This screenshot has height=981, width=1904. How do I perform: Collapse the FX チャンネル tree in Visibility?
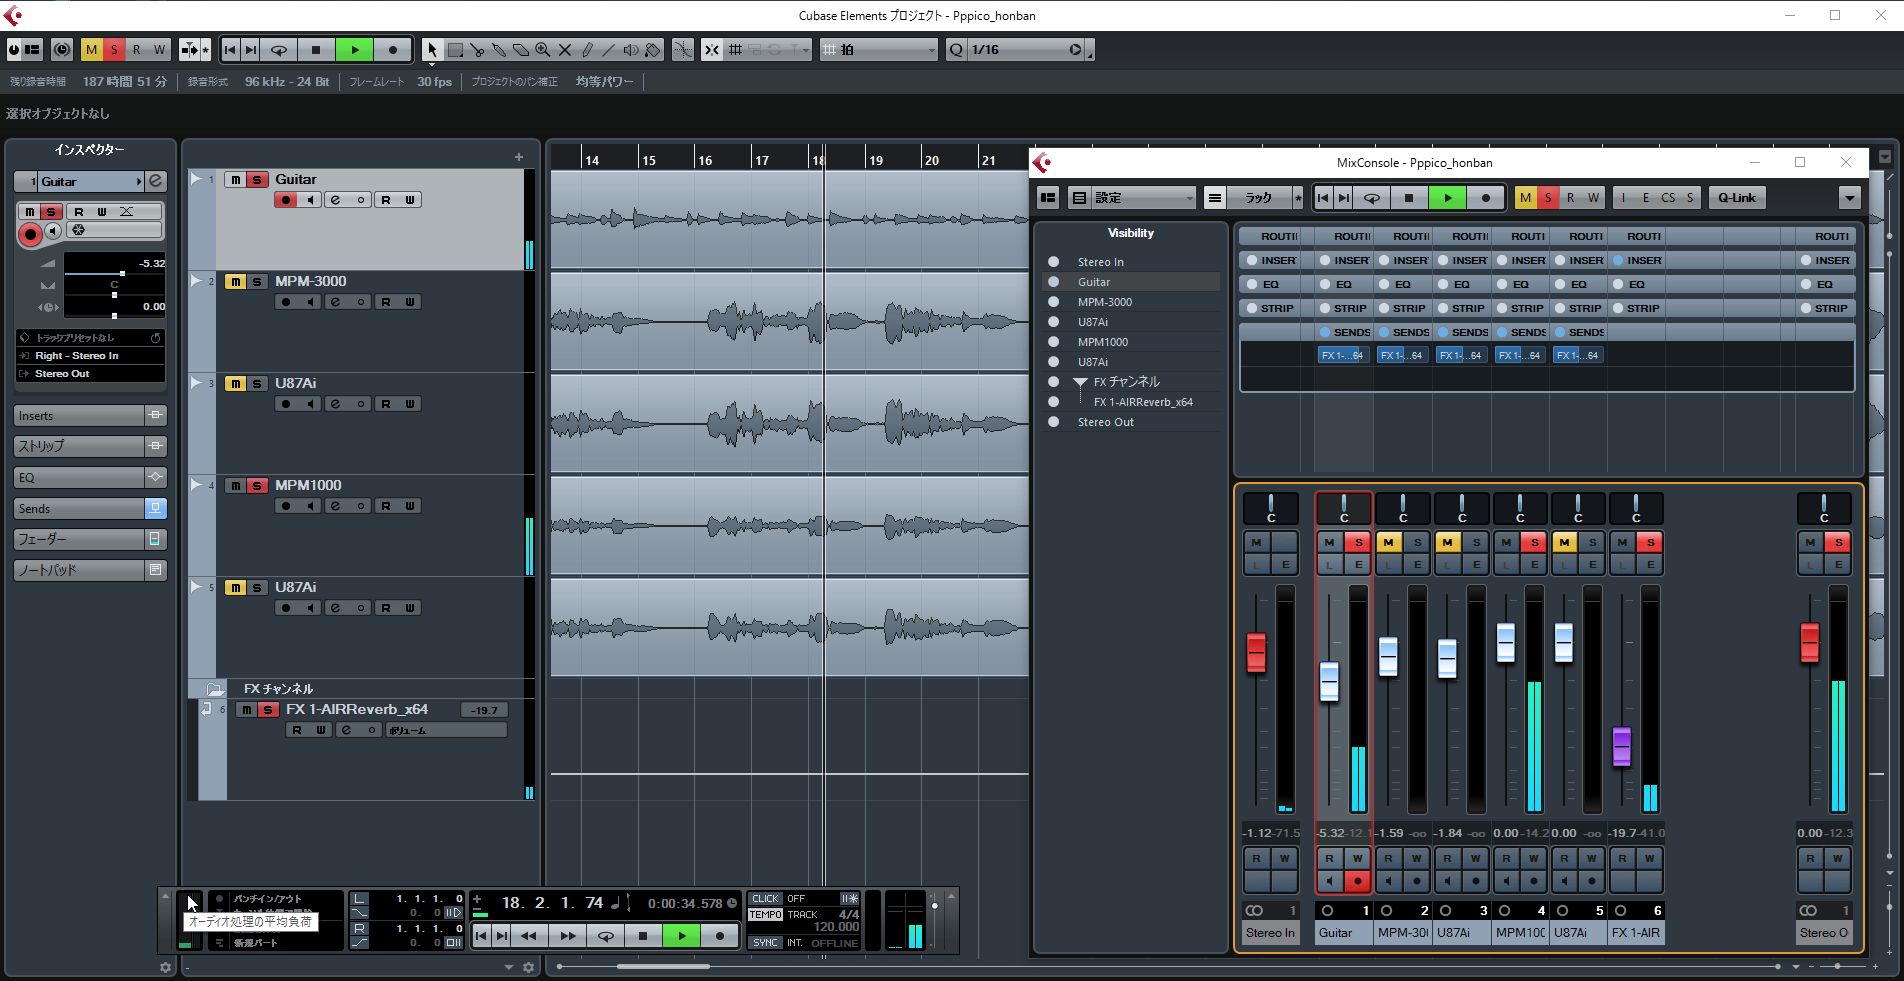coord(1081,382)
